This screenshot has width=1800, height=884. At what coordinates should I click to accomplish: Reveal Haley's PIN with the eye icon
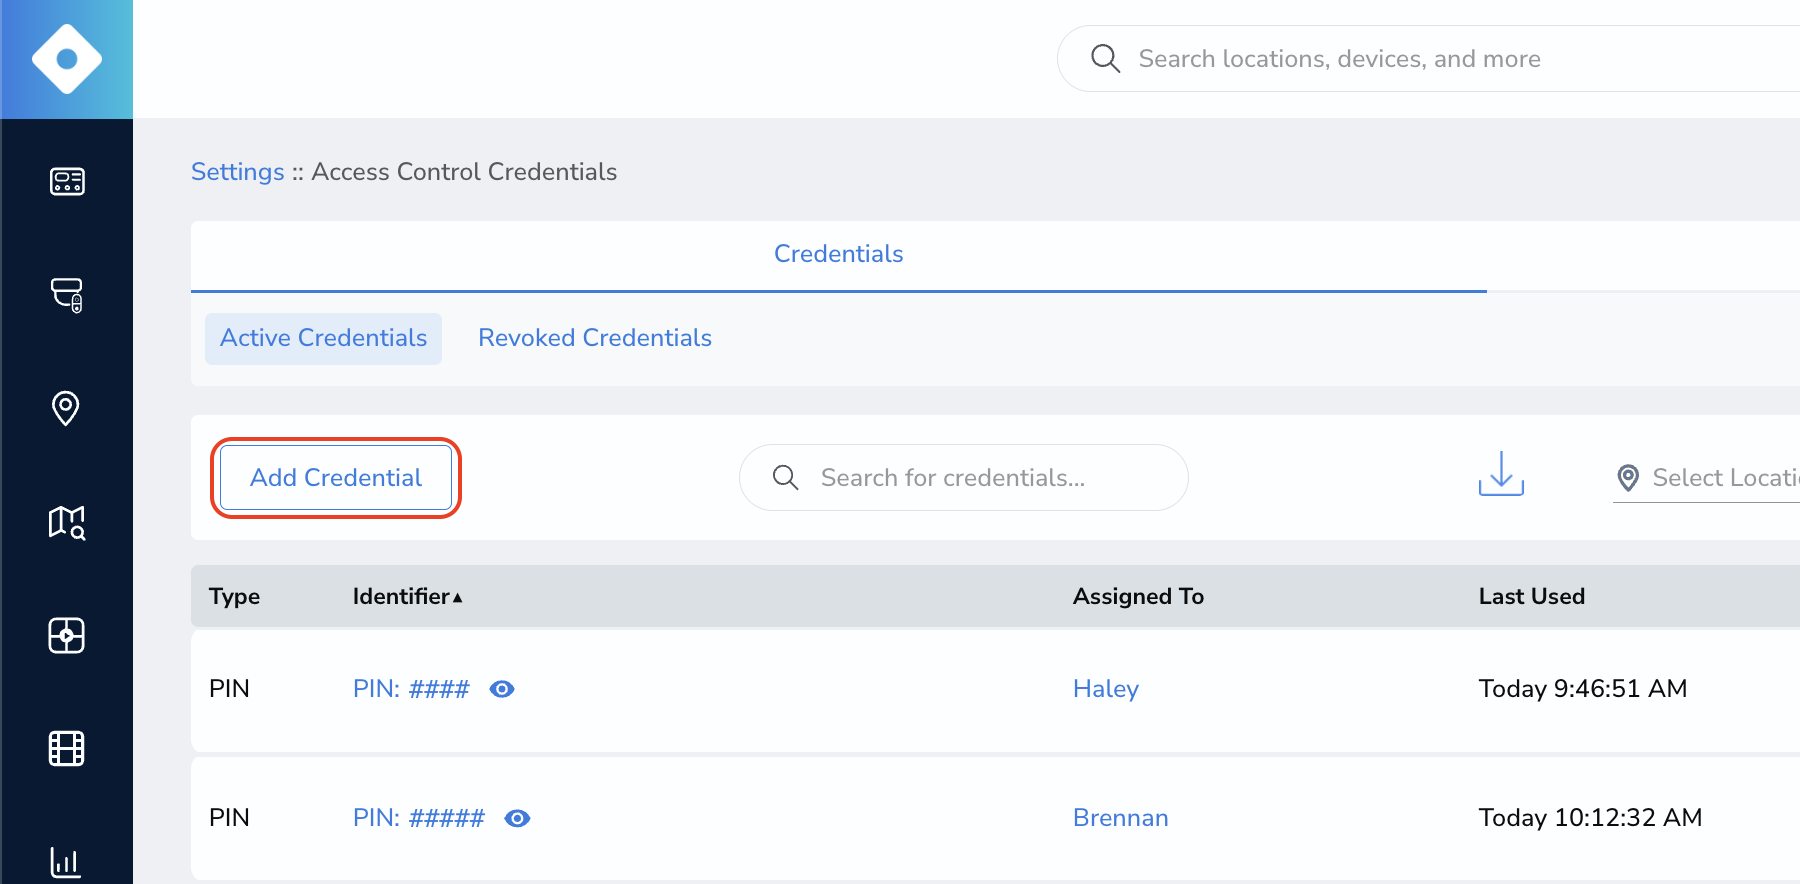502,689
